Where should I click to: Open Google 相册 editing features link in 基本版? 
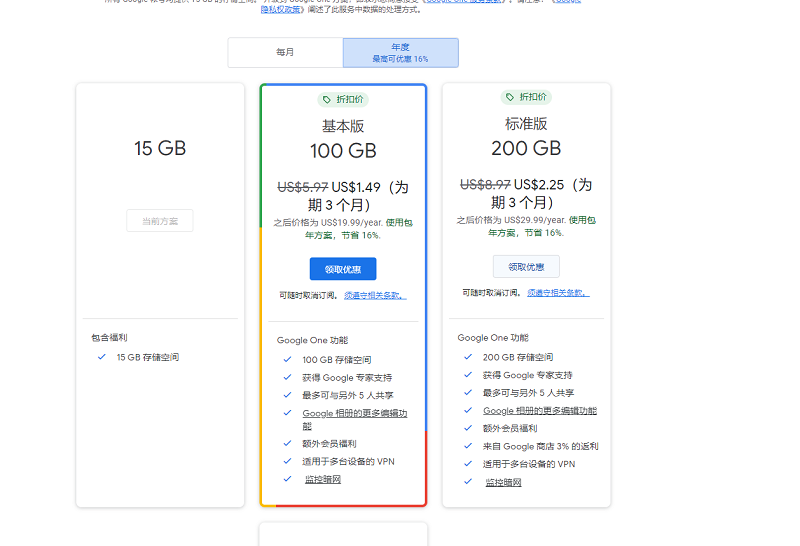click(x=355, y=419)
